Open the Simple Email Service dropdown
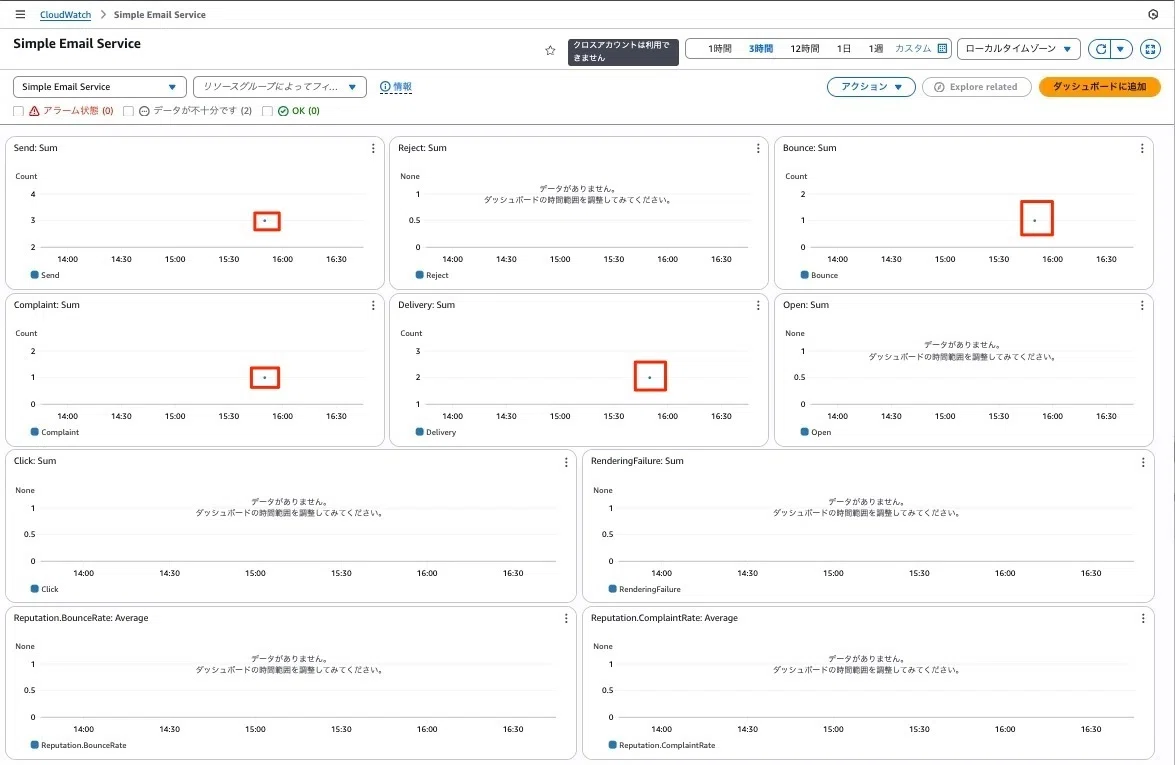The image size is (1175, 765). coord(99,87)
